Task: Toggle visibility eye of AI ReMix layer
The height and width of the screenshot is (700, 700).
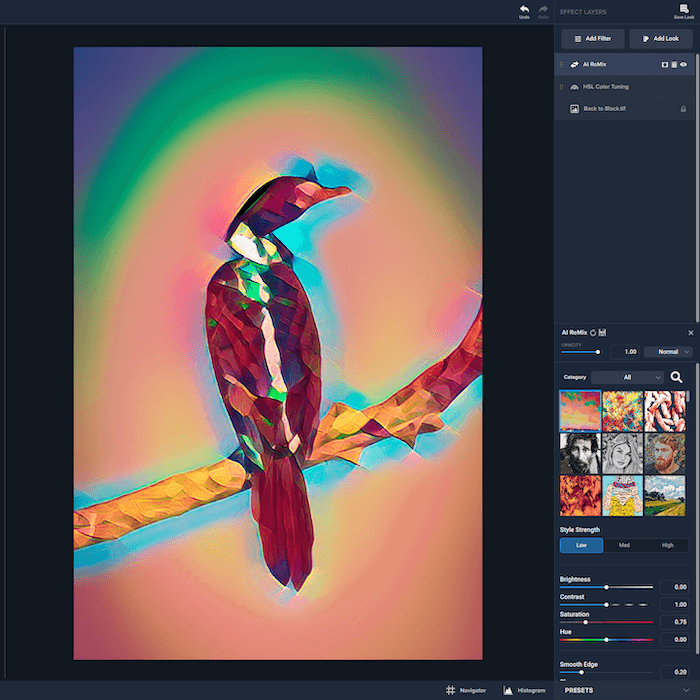Action: tap(683, 65)
